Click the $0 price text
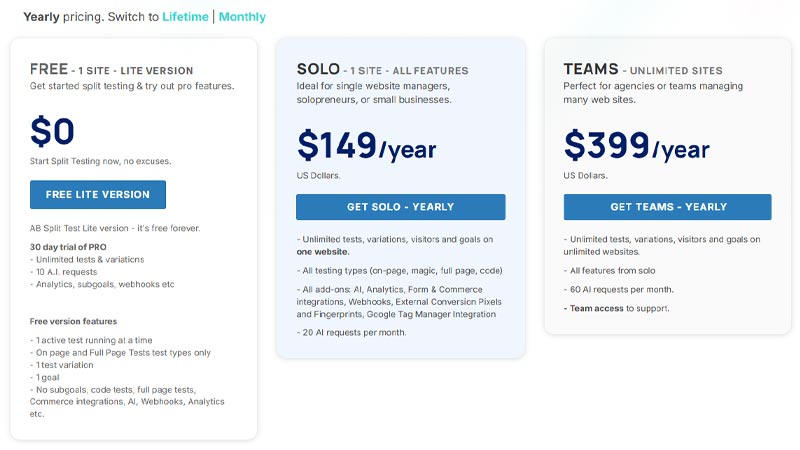This screenshot has height=450, width=800. [x=53, y=132]
